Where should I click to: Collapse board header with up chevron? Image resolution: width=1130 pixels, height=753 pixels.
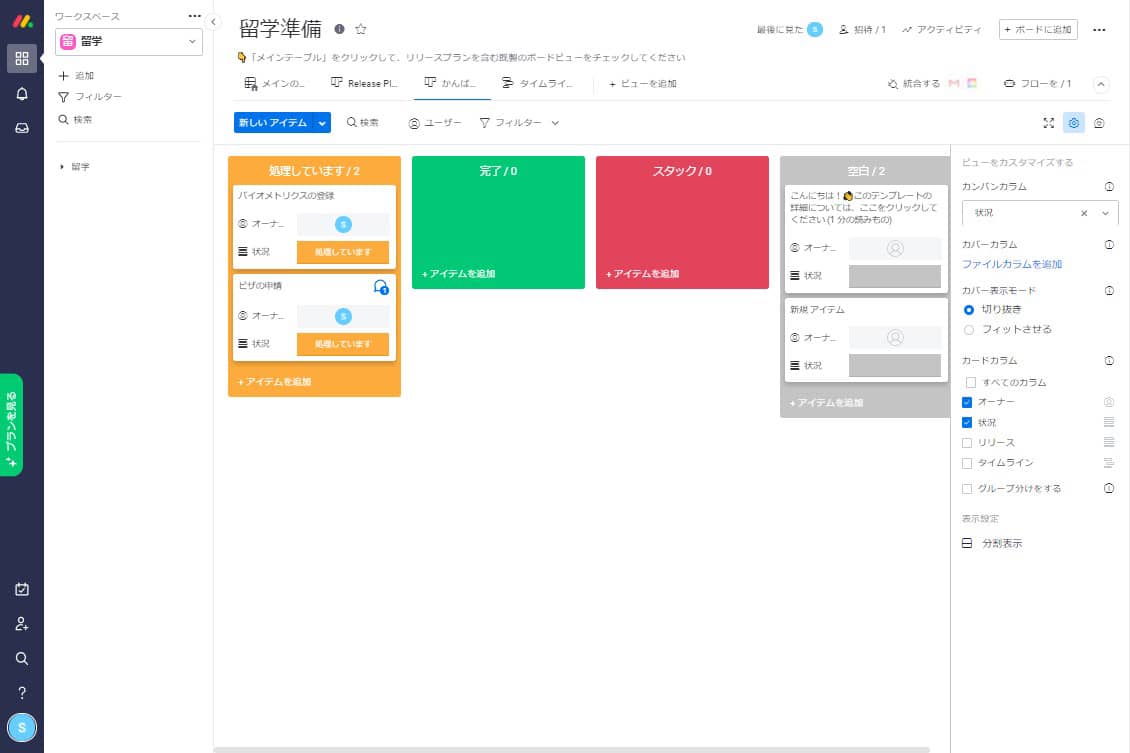1101,84
